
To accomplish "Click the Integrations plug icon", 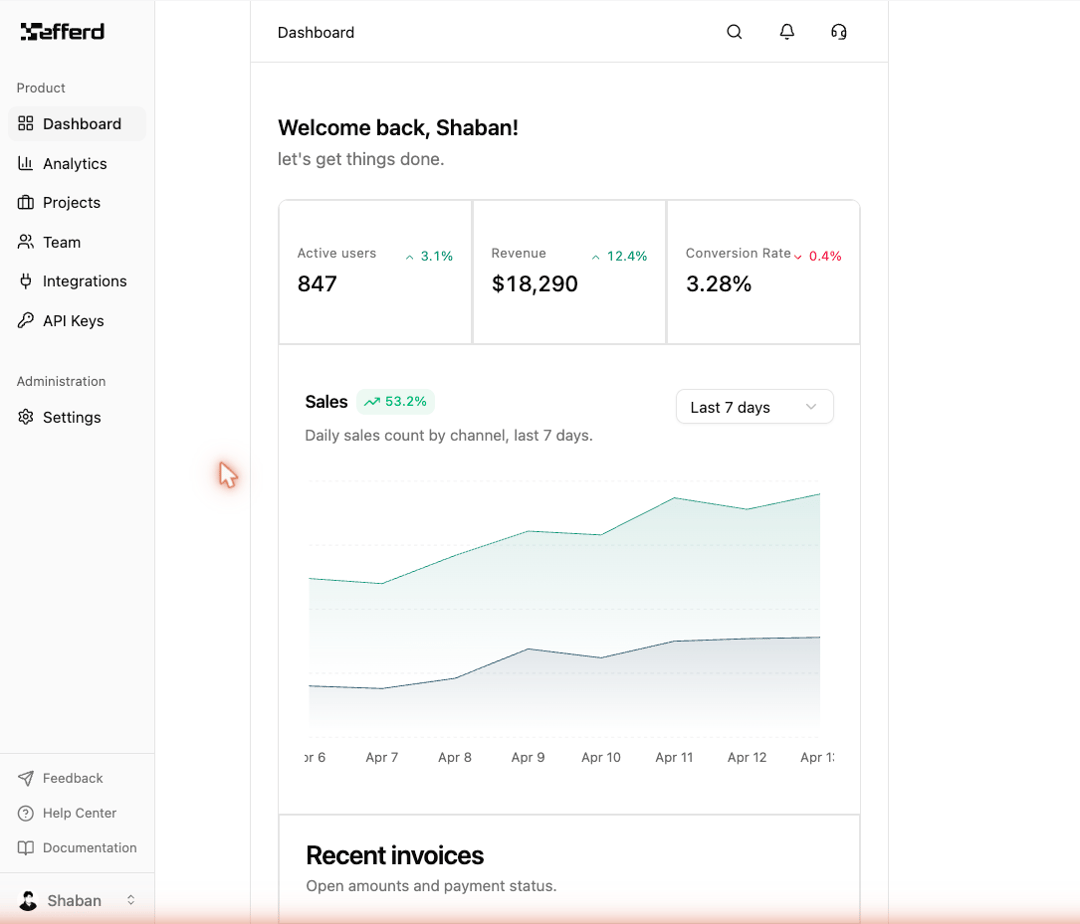I will [x=25, y=281].
